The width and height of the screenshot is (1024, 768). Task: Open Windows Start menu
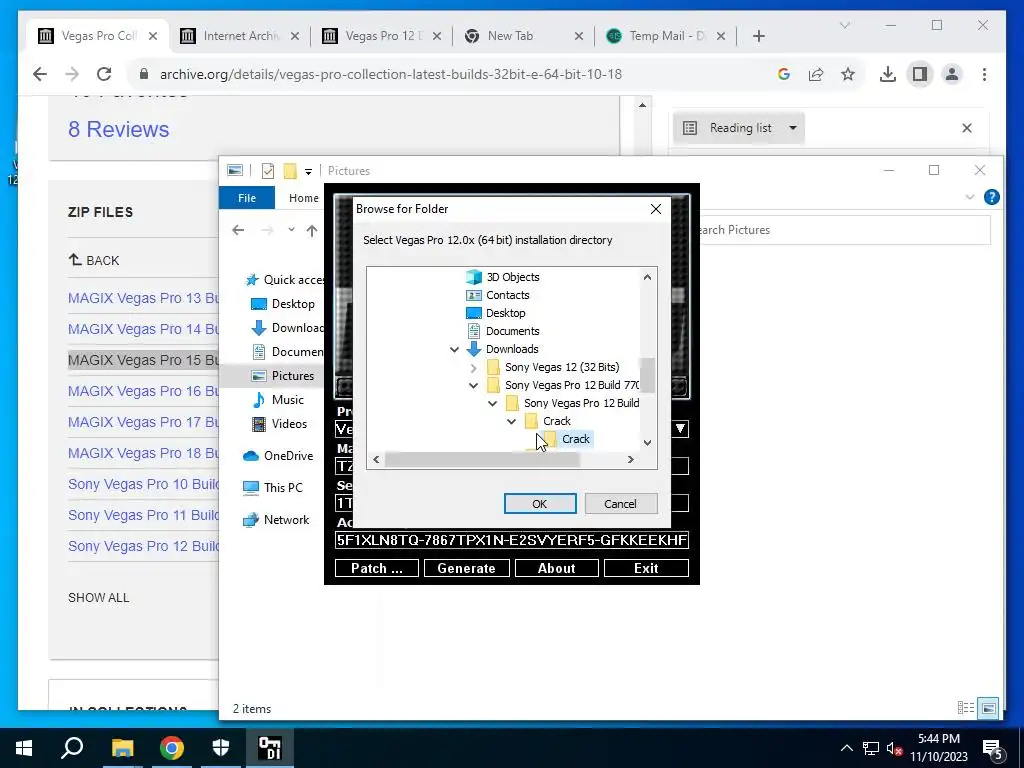pyautogui.click(x=24, y=748)
